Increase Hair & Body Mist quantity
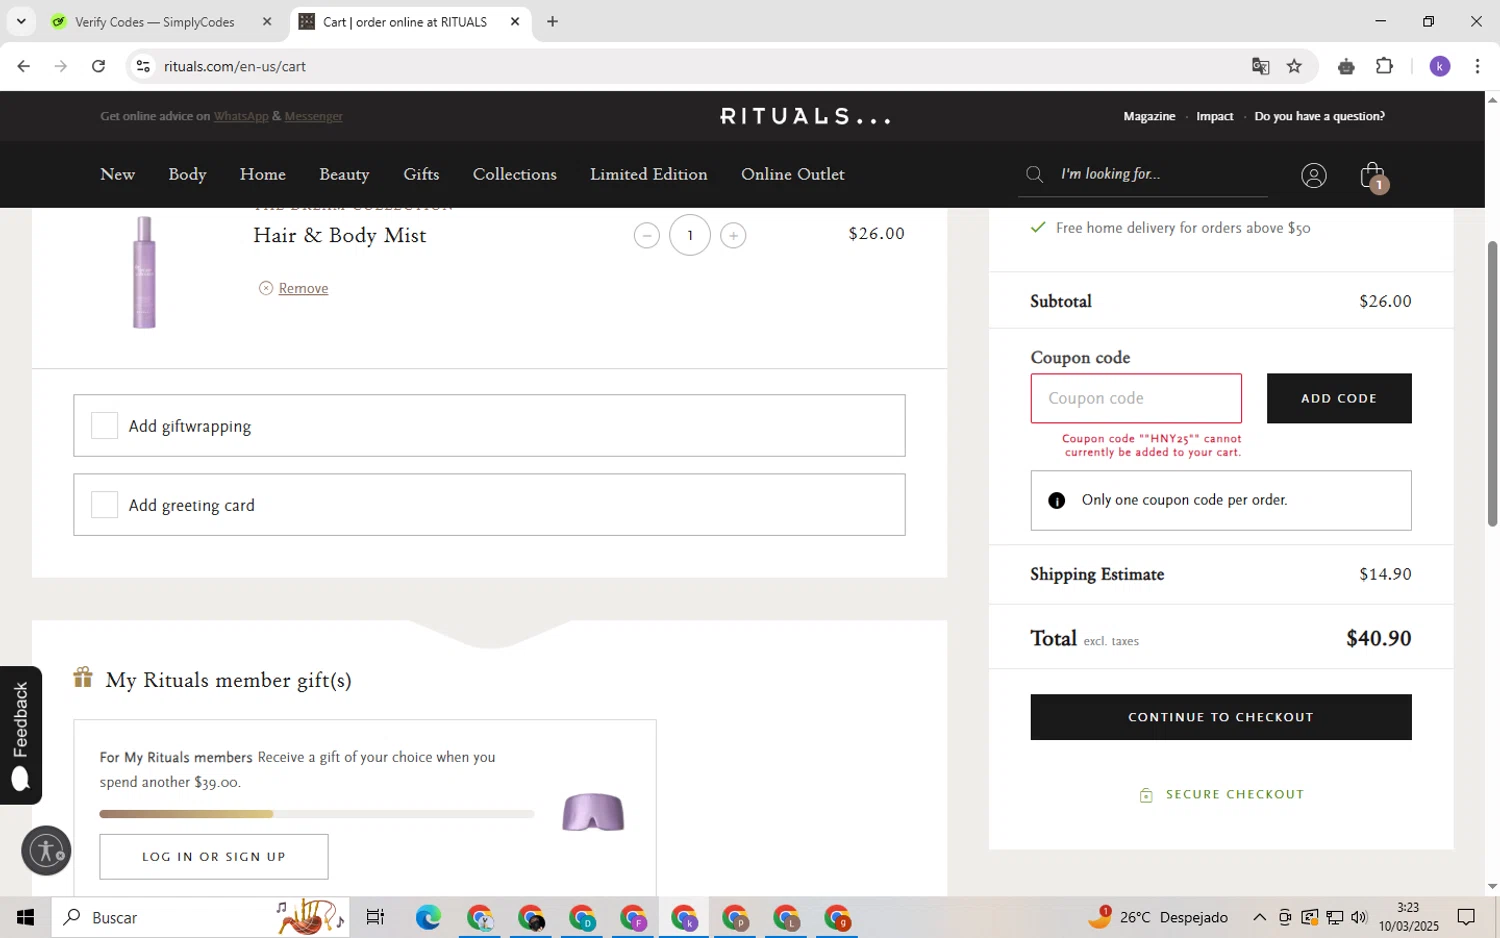 coord(733,236)
